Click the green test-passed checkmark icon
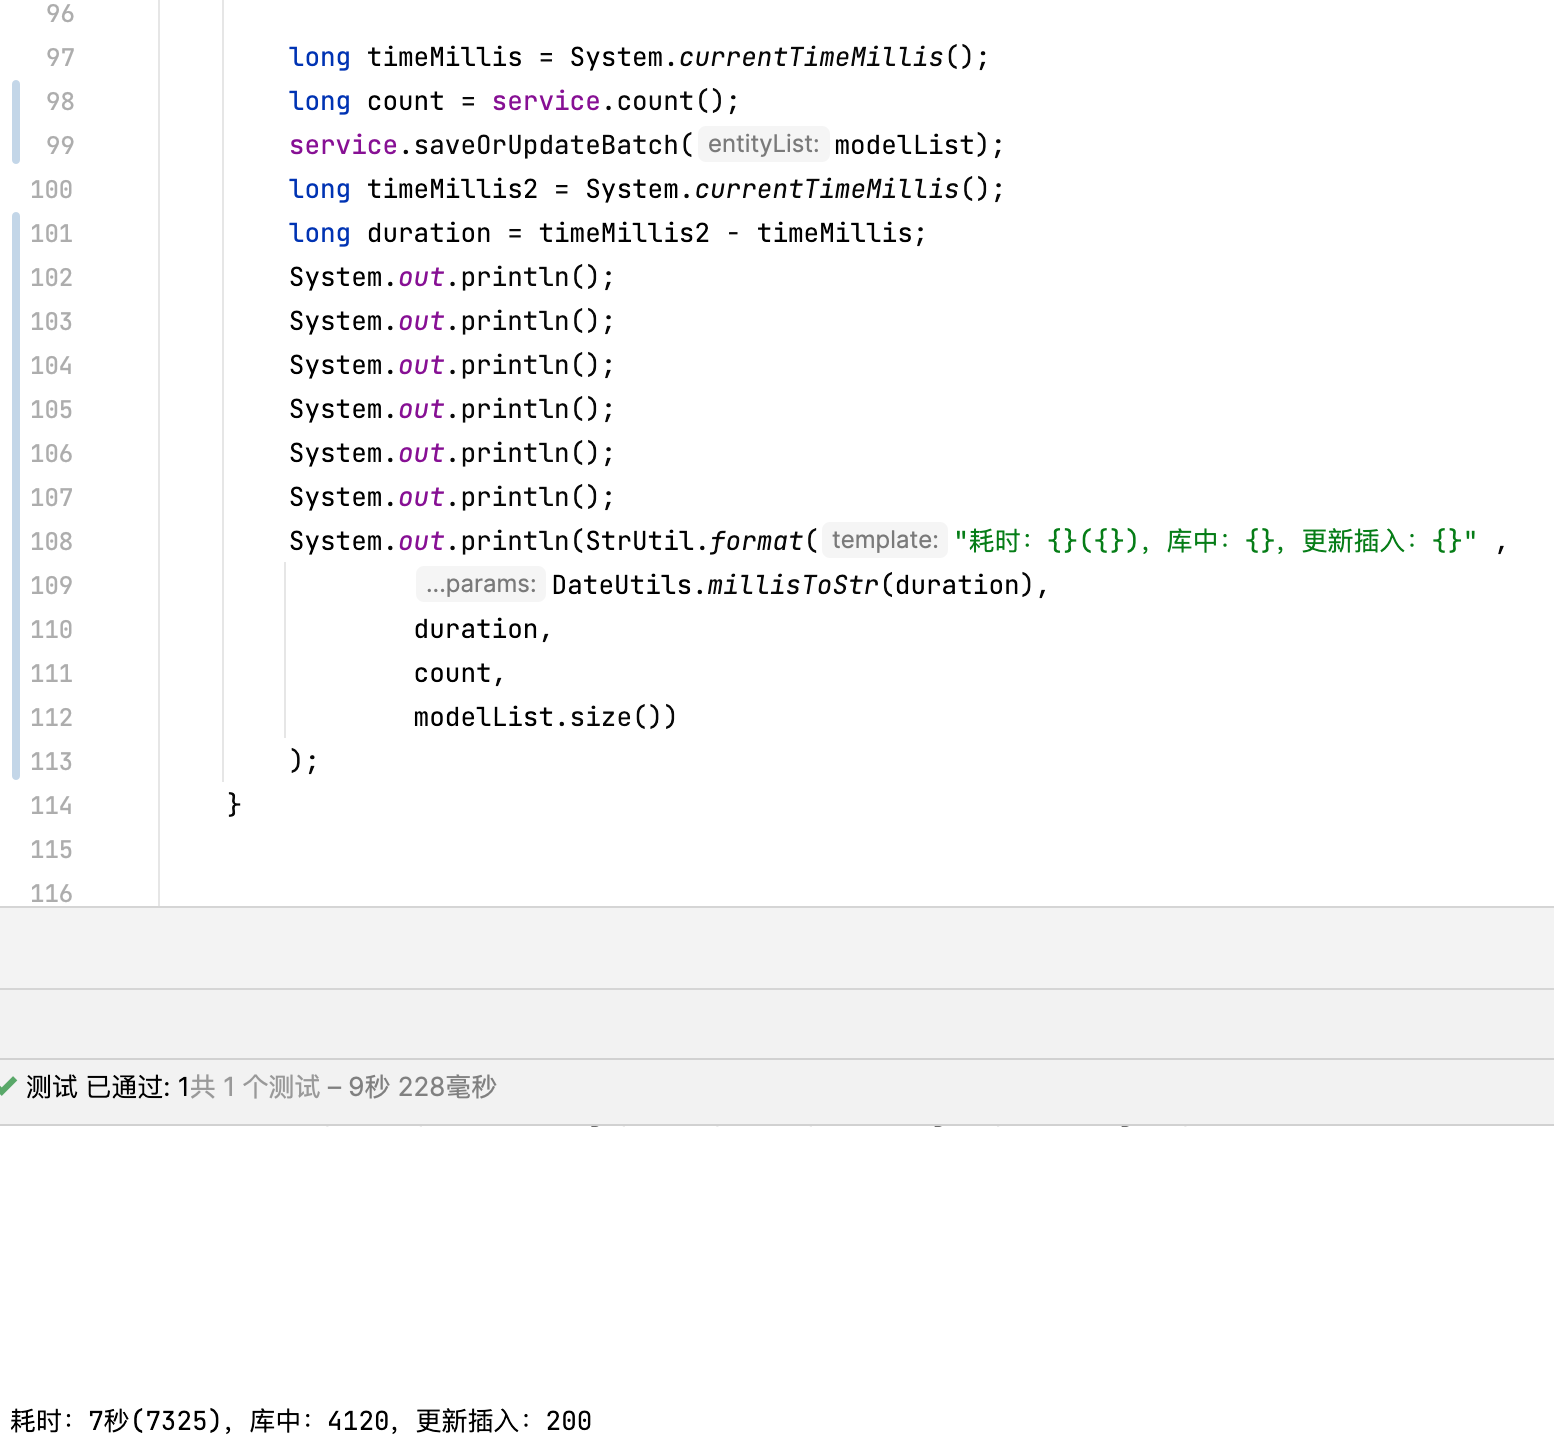The width and height of the screenshot is (1554, 1454). 10,1087
